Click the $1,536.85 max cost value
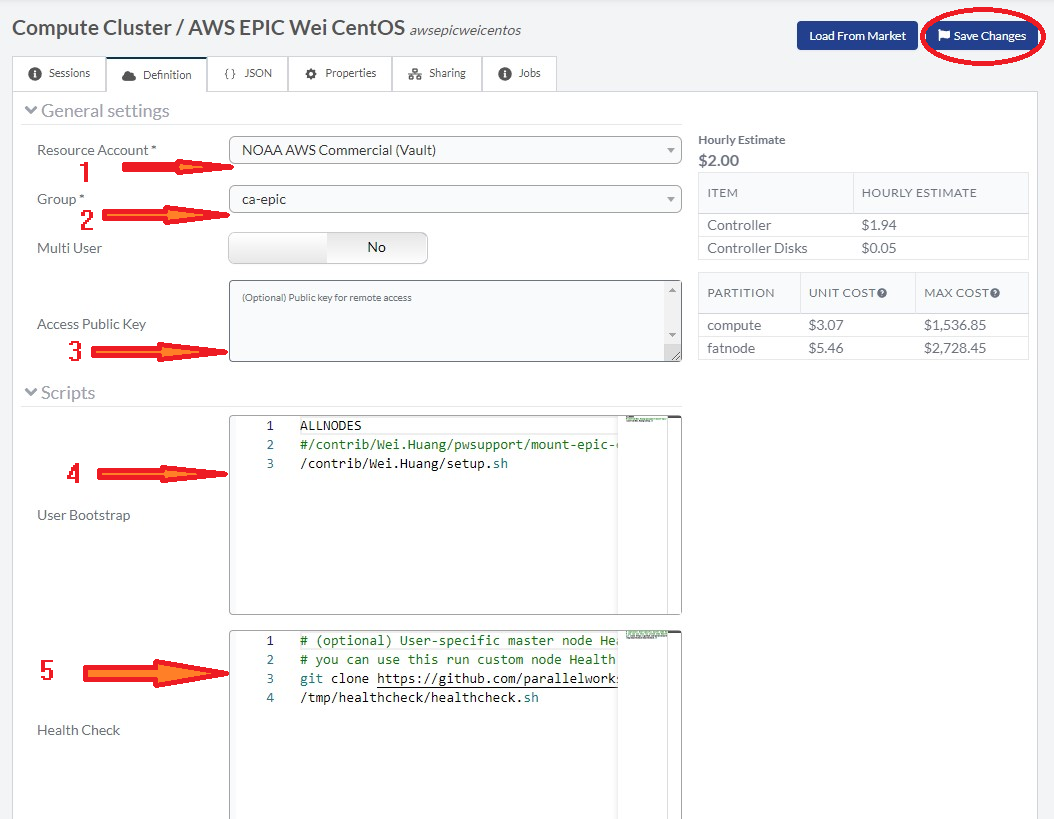This screenshot has width=1054, height=819. point(955,325)
